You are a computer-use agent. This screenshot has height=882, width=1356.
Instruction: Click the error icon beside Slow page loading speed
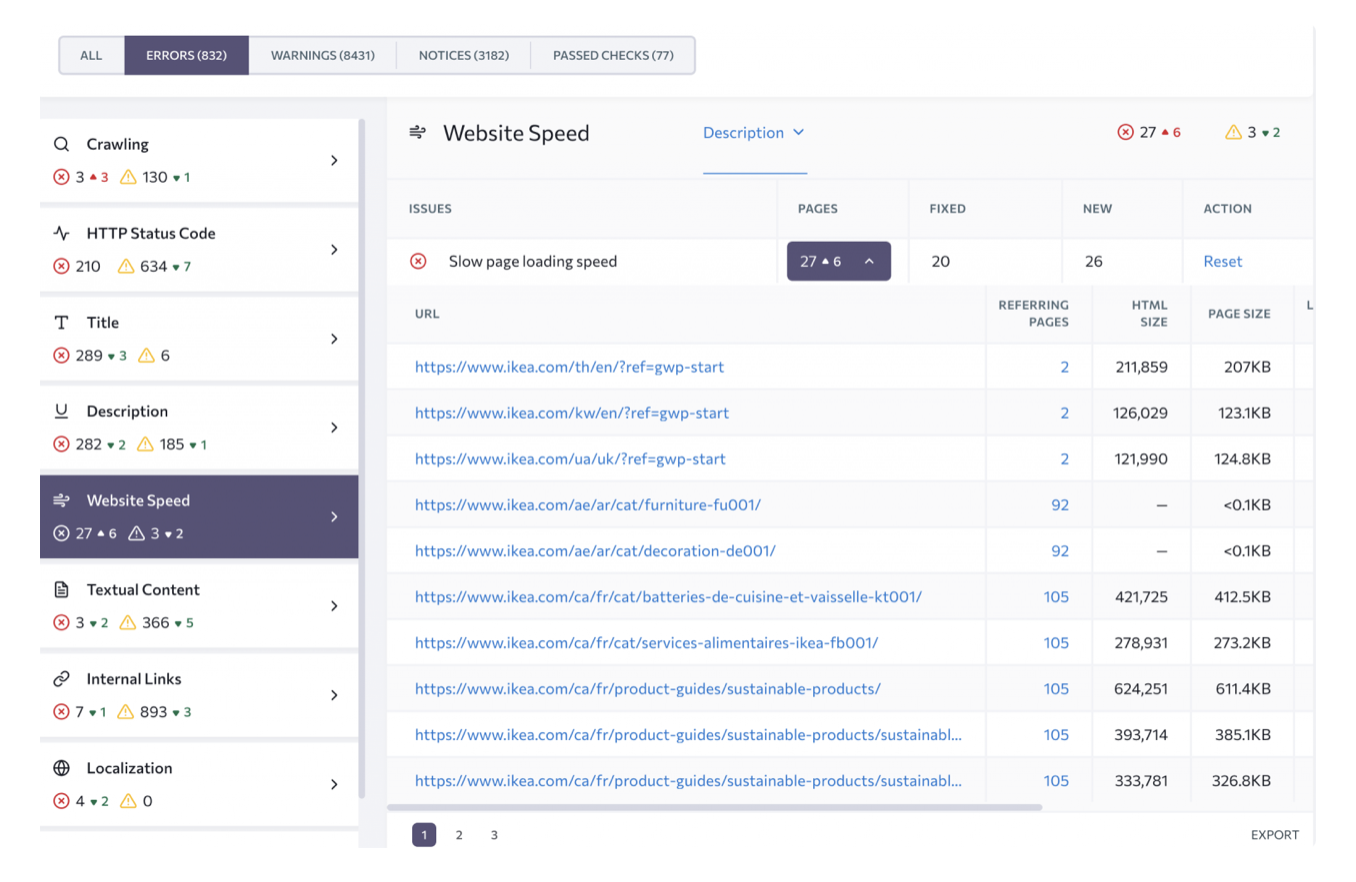418,261
